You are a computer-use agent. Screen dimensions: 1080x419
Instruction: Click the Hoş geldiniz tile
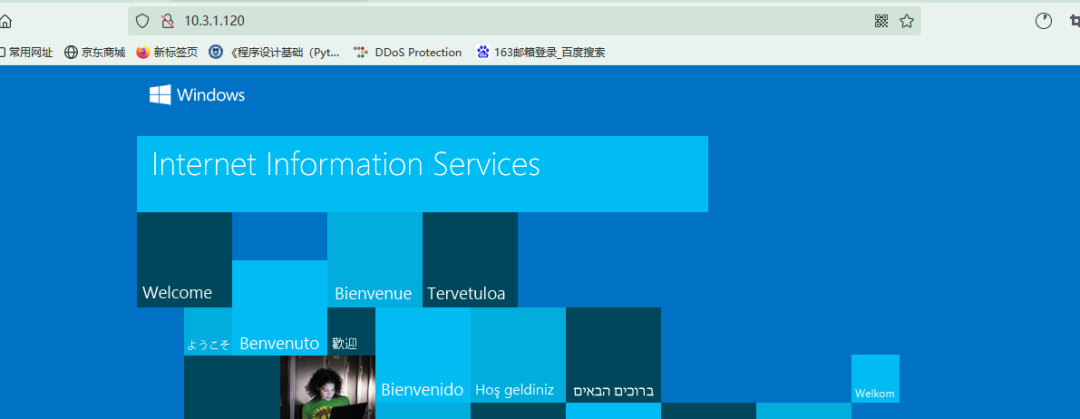pos(518,356)
